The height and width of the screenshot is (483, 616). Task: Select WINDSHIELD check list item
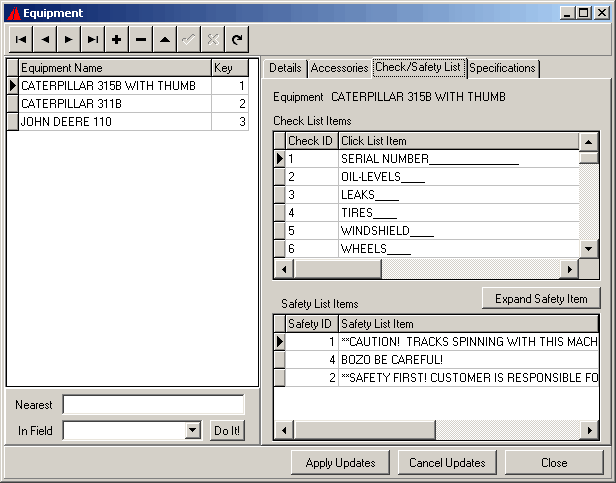point(427,231)
